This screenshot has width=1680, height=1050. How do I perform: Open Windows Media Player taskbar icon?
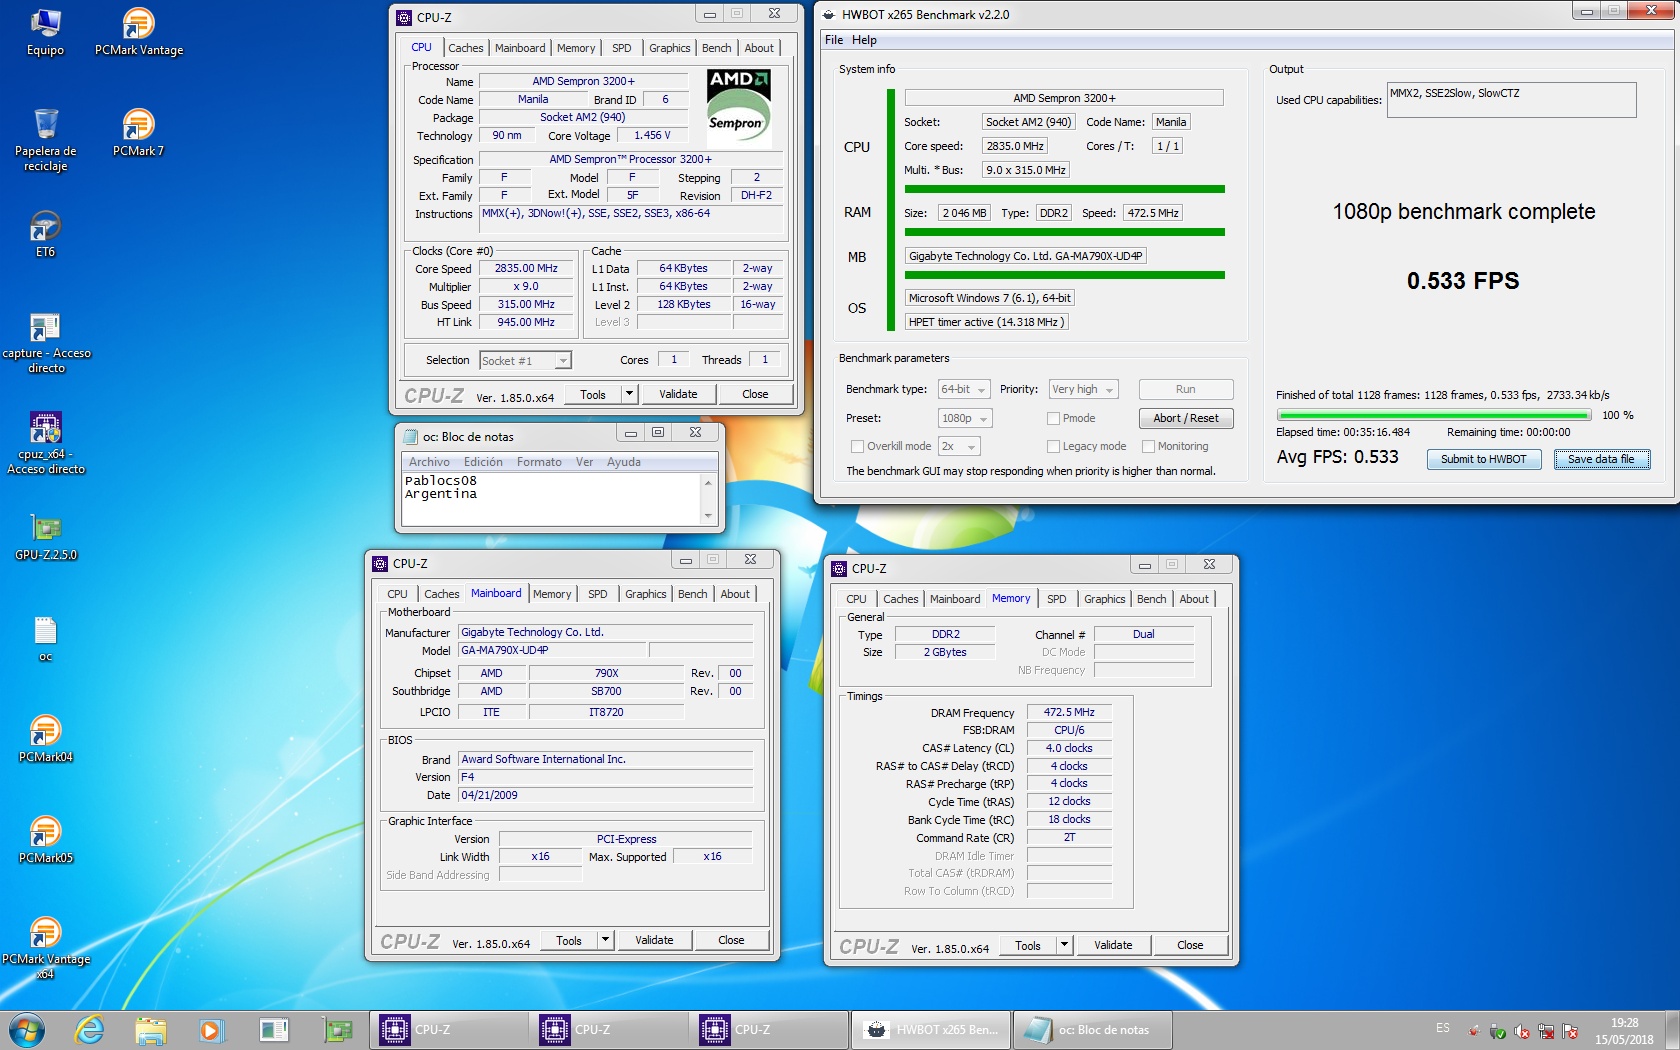[x=211, y=1029]
